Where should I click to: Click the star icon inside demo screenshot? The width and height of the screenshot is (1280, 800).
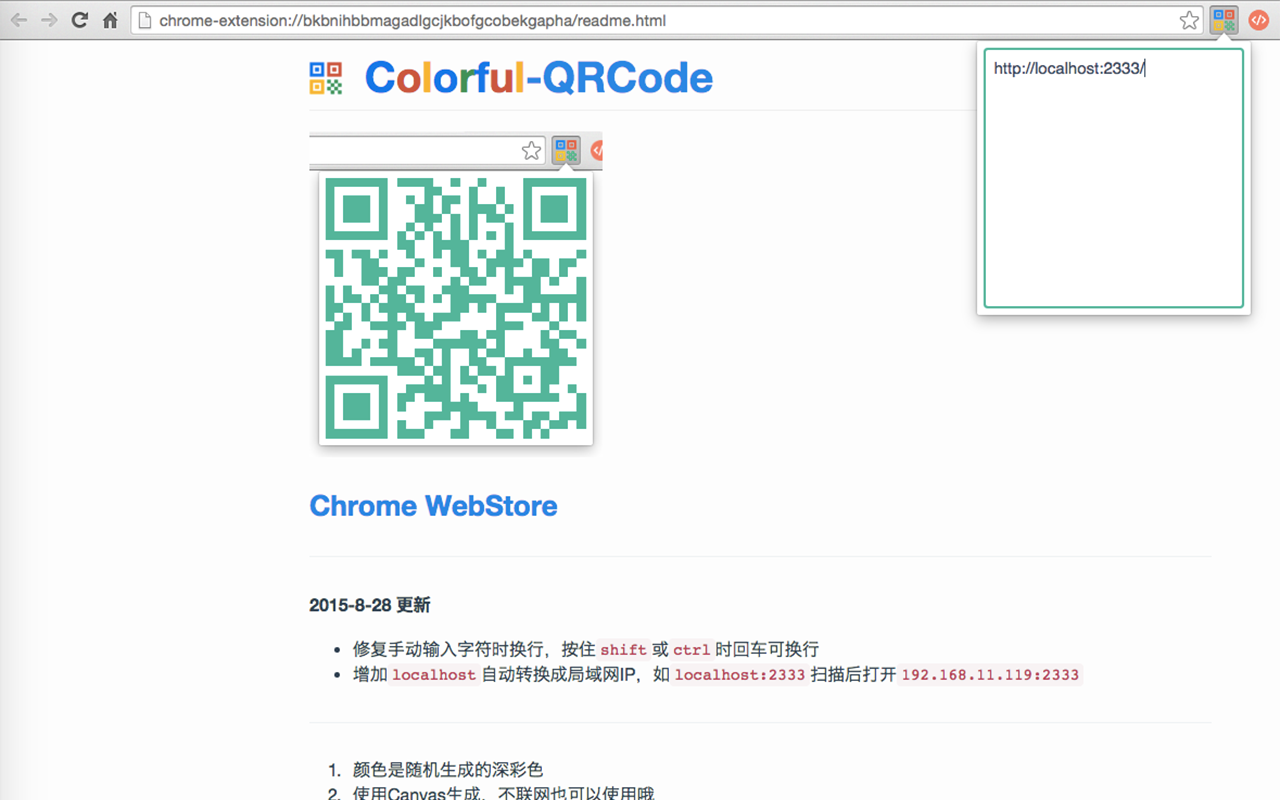coord(531,151)
